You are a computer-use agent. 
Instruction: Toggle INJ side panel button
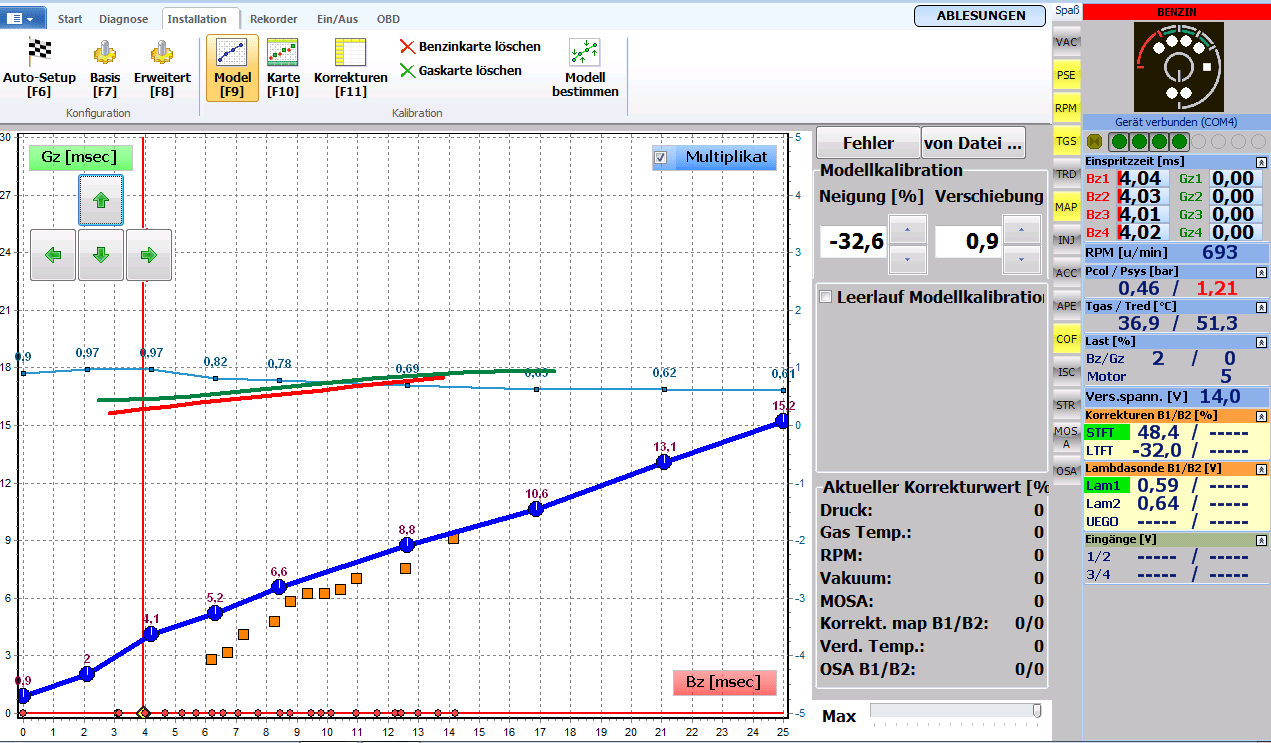(x=1066, y=240)
